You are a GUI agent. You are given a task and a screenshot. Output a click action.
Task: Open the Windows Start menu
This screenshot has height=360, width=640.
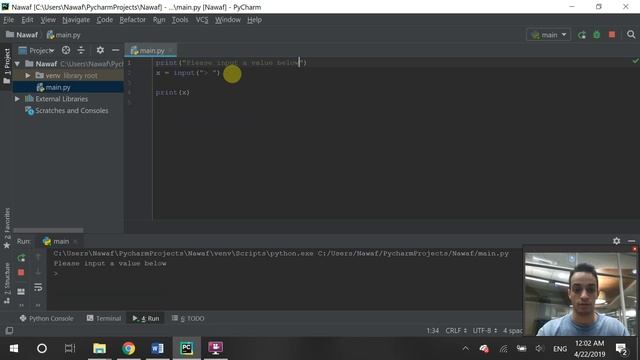(x=14, y=349)
